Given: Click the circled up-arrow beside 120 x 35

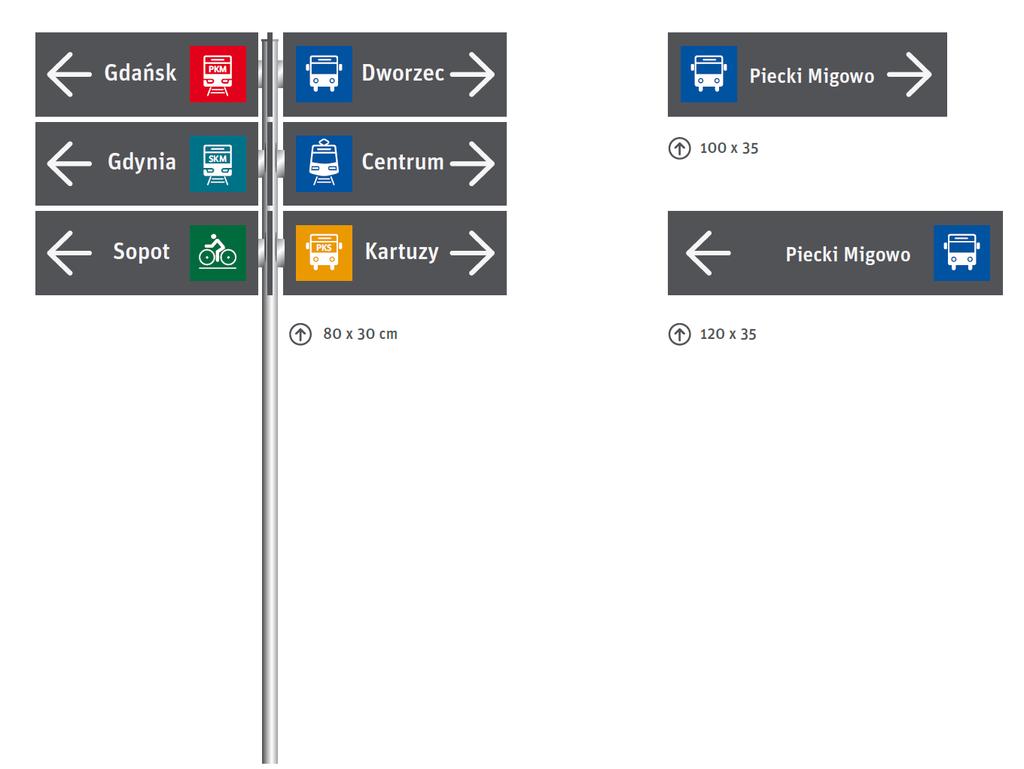Looking at the screenshot, I should point(679,335).
